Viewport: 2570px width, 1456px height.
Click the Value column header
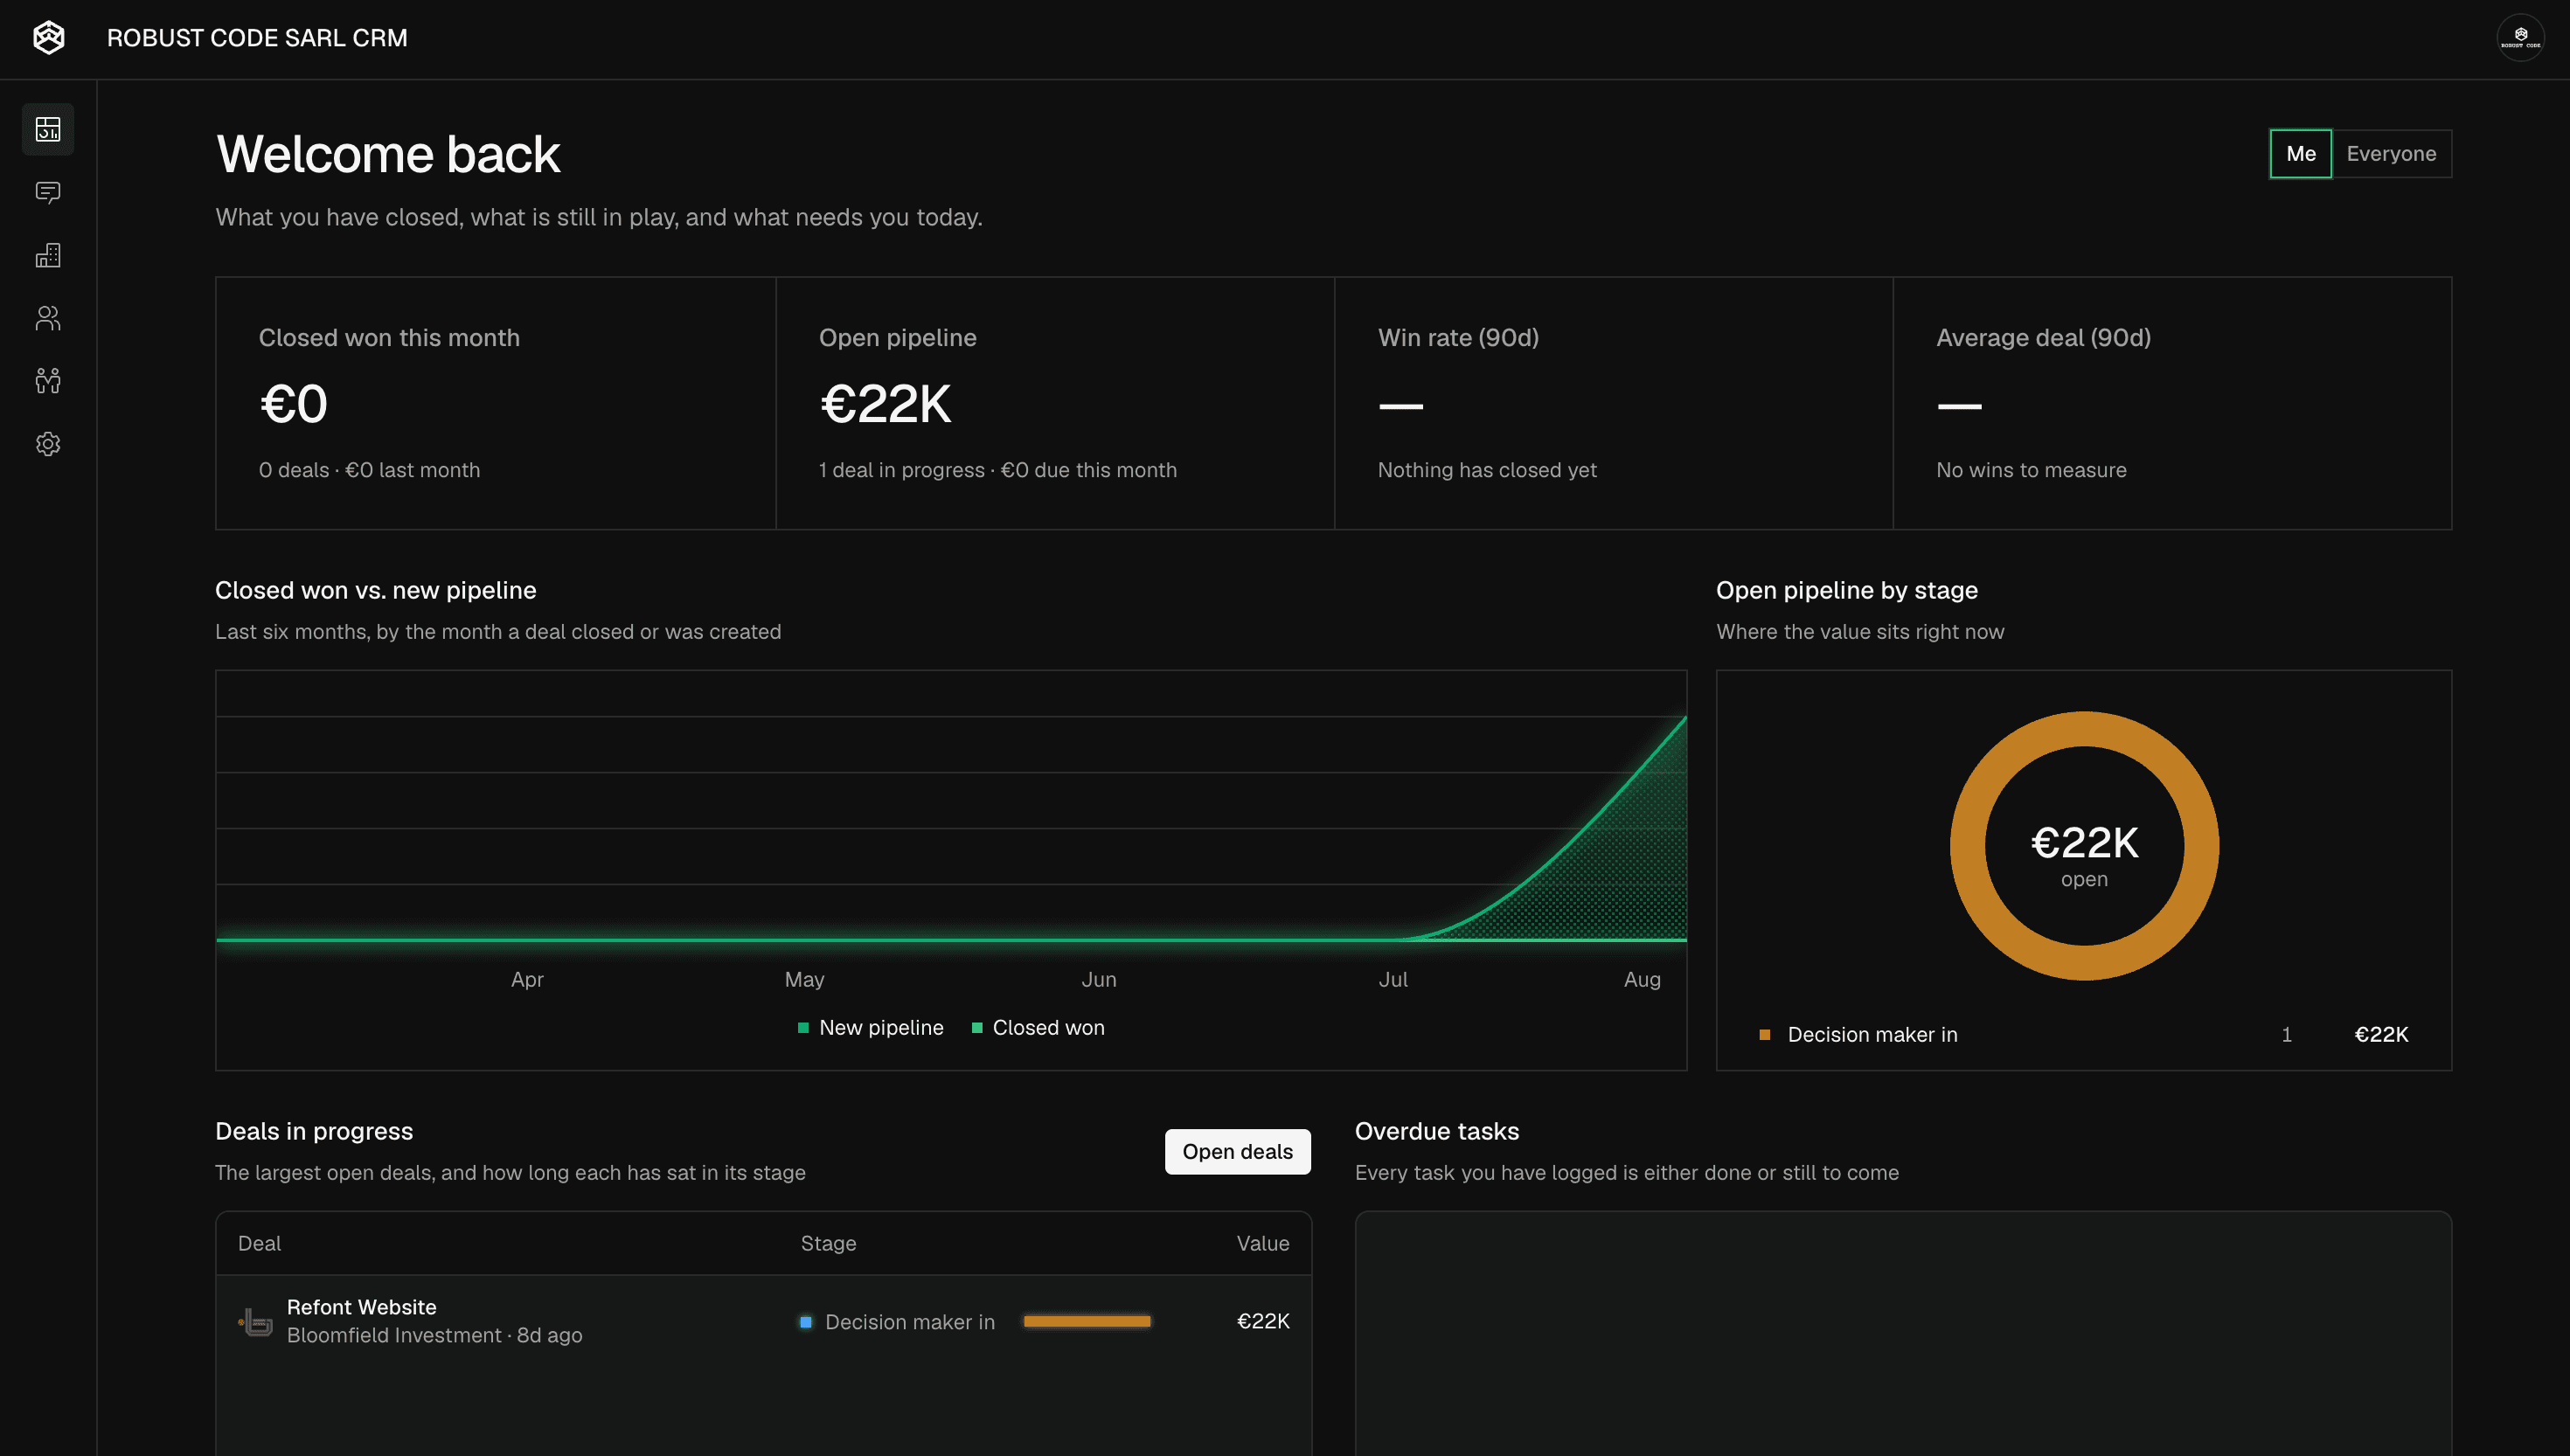(x=1262, y=1243)
